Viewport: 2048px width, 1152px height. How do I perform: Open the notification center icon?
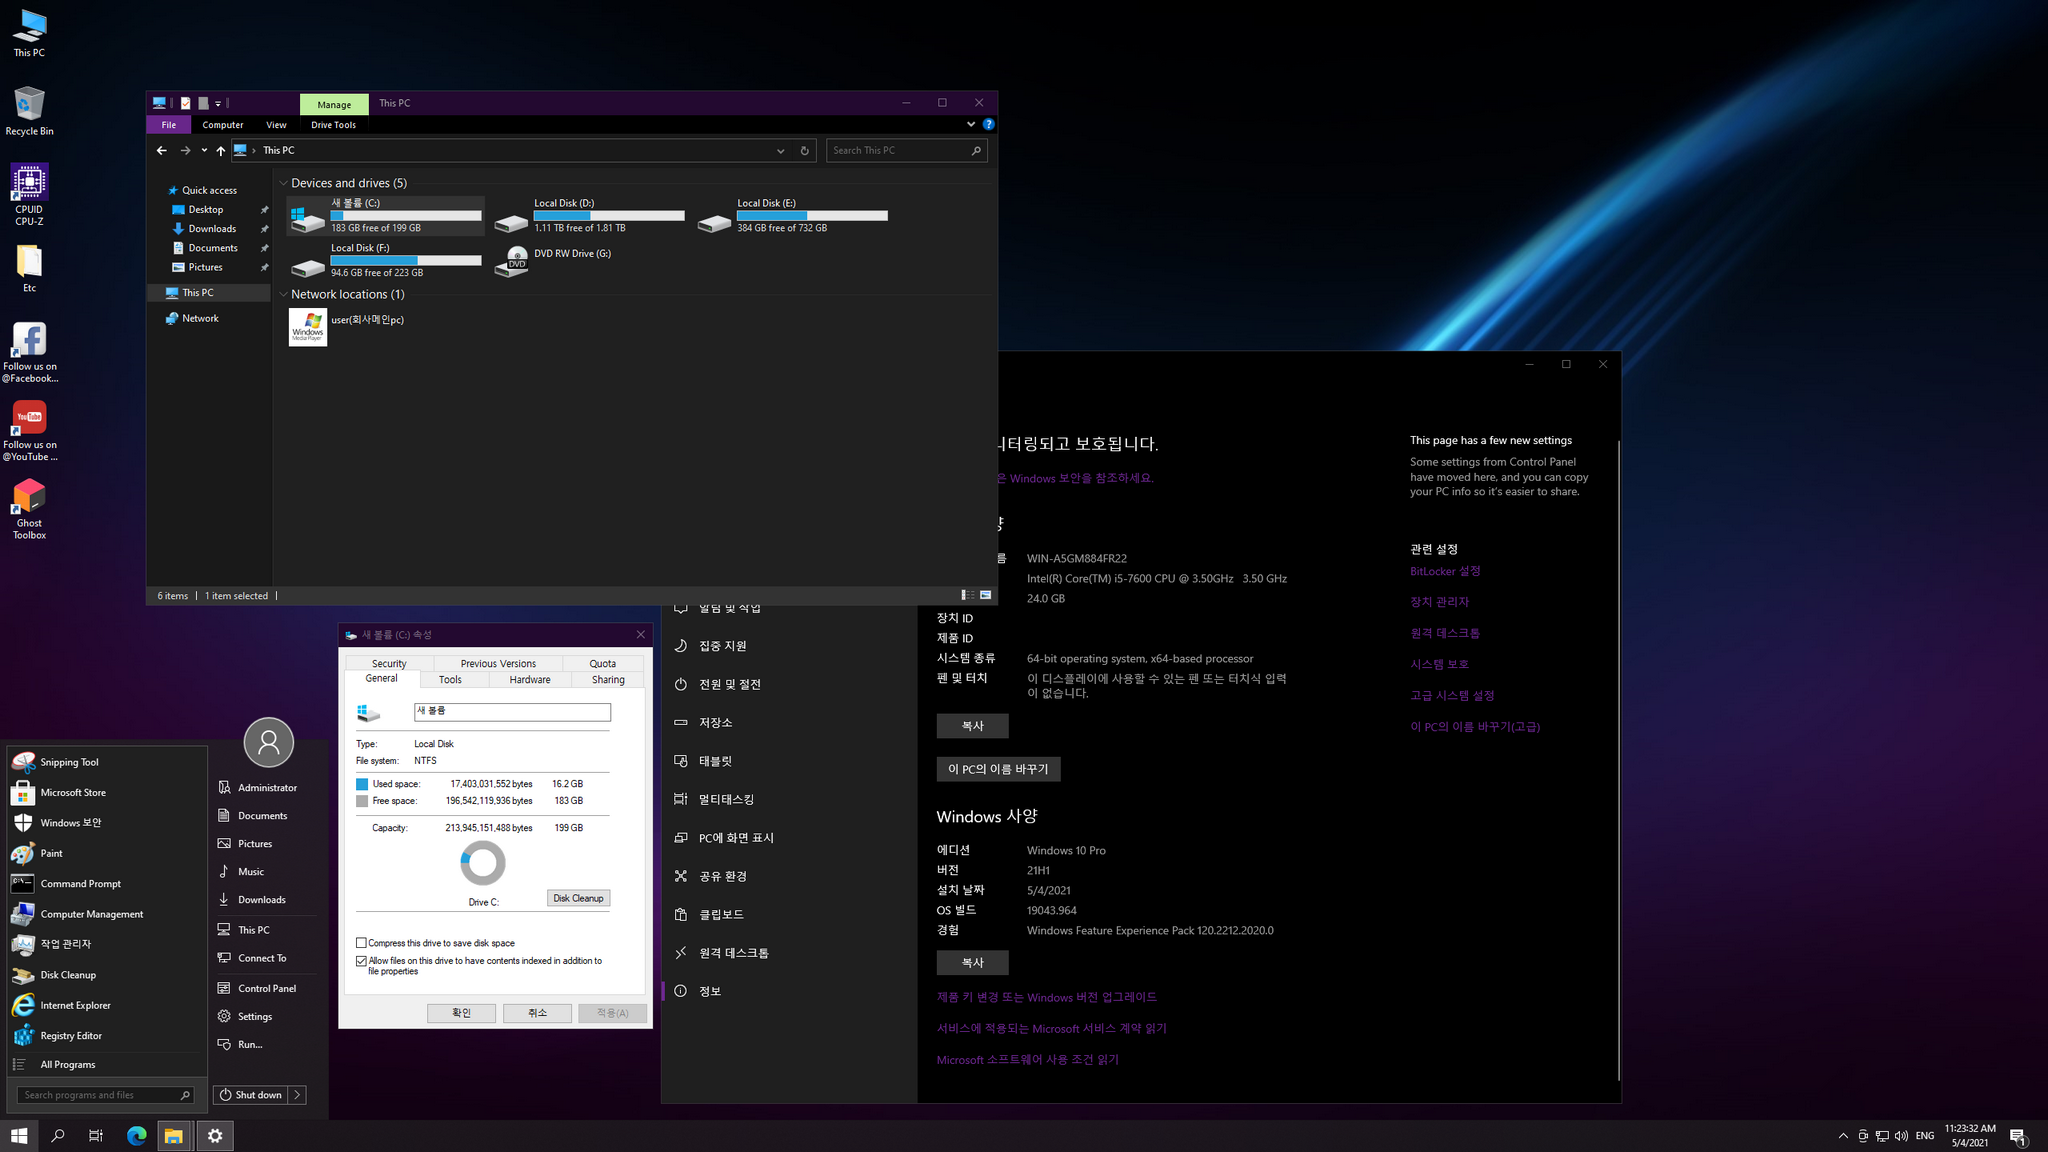(2018, 1136)
